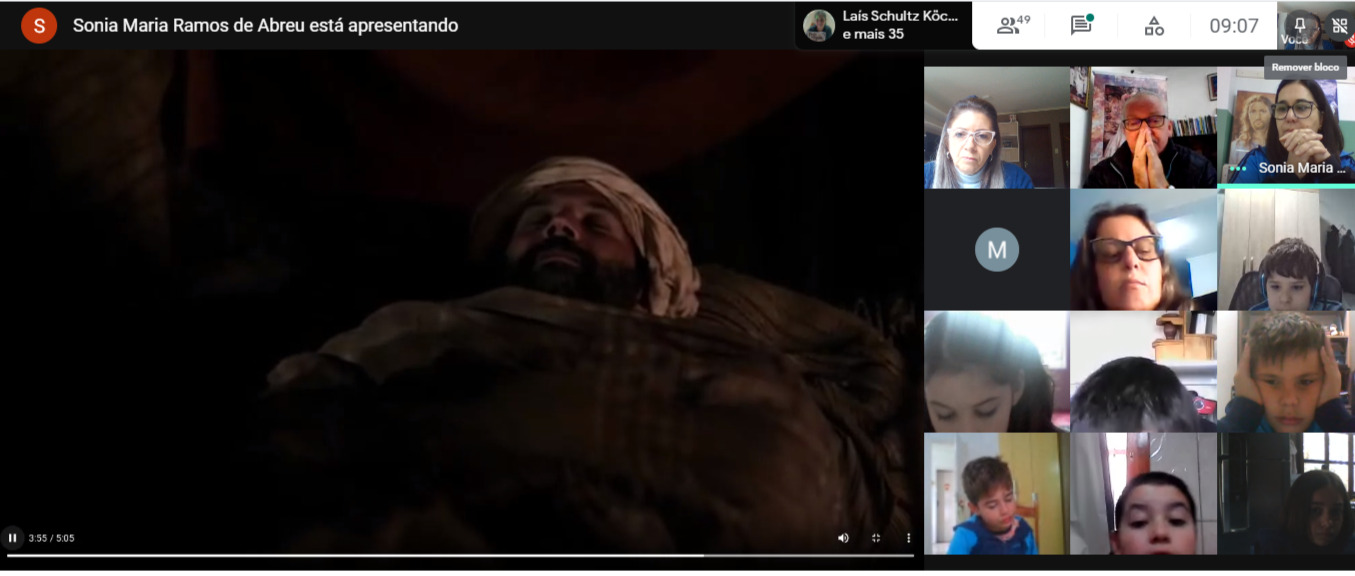Image resolution: width=1355 pixels, height=576 pixels.
Task: Click the meeting clock showing 09:07
Action: (x=1234, y=26)
